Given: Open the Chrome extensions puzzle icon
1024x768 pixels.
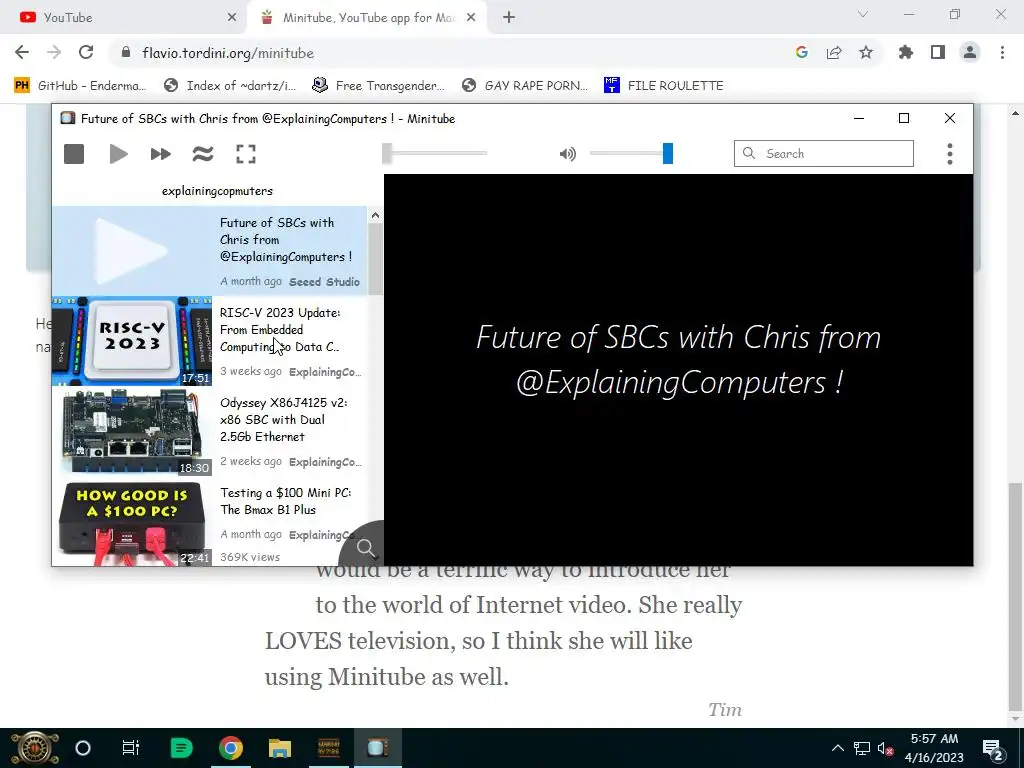Looking at the screenshot, I should 906,53.
